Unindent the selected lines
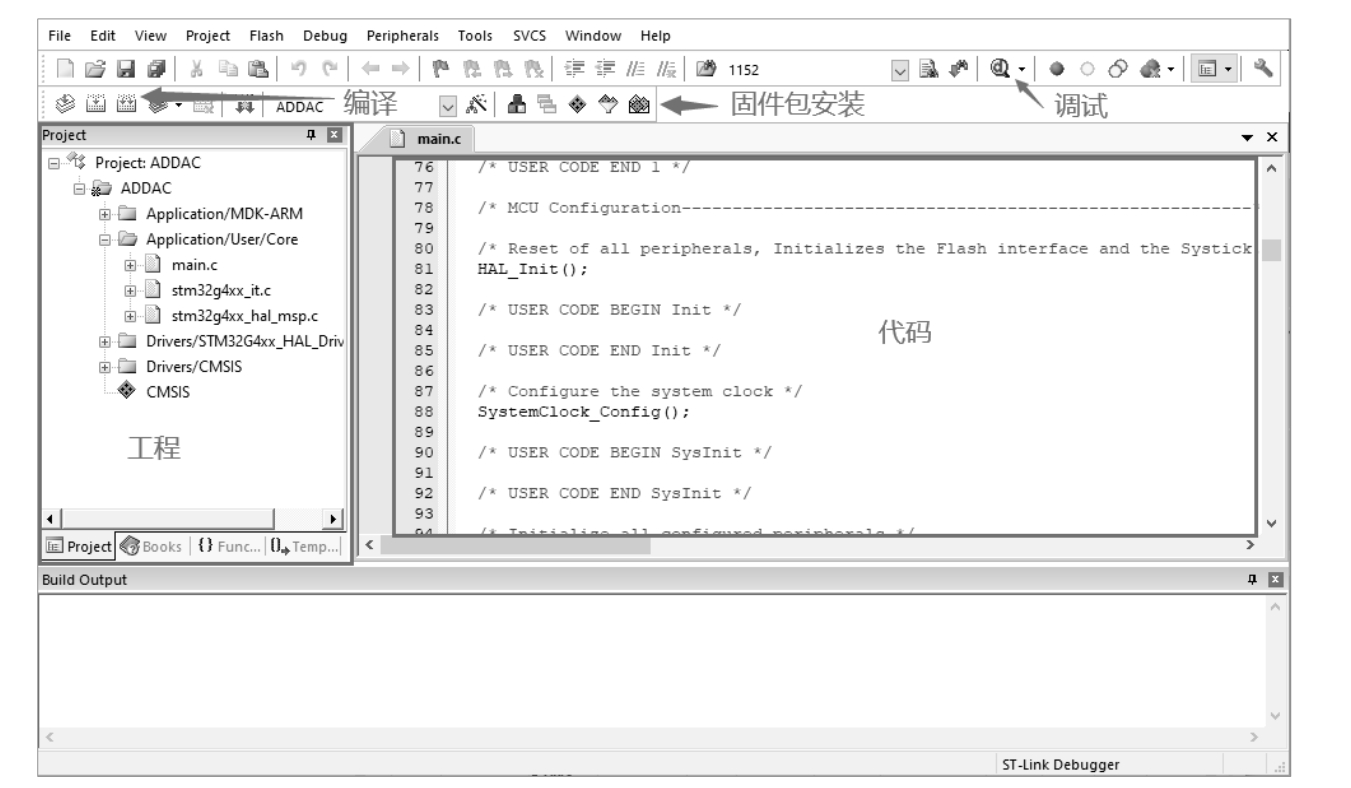Viewport: 1351px width, 788px height. 605,69
